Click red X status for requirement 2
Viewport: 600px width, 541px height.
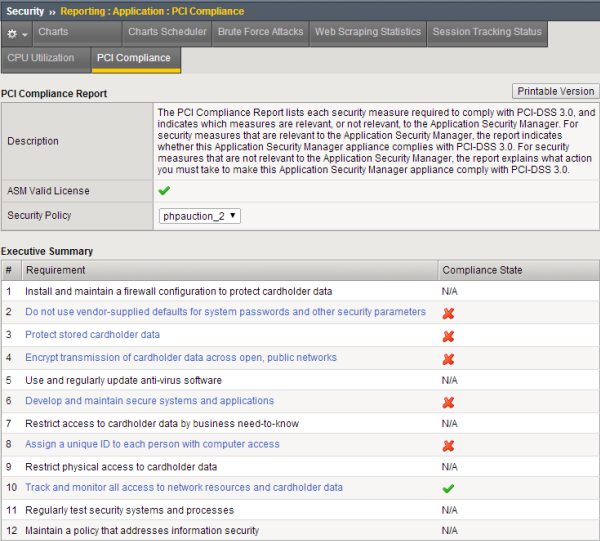click(x=449, y=313)
